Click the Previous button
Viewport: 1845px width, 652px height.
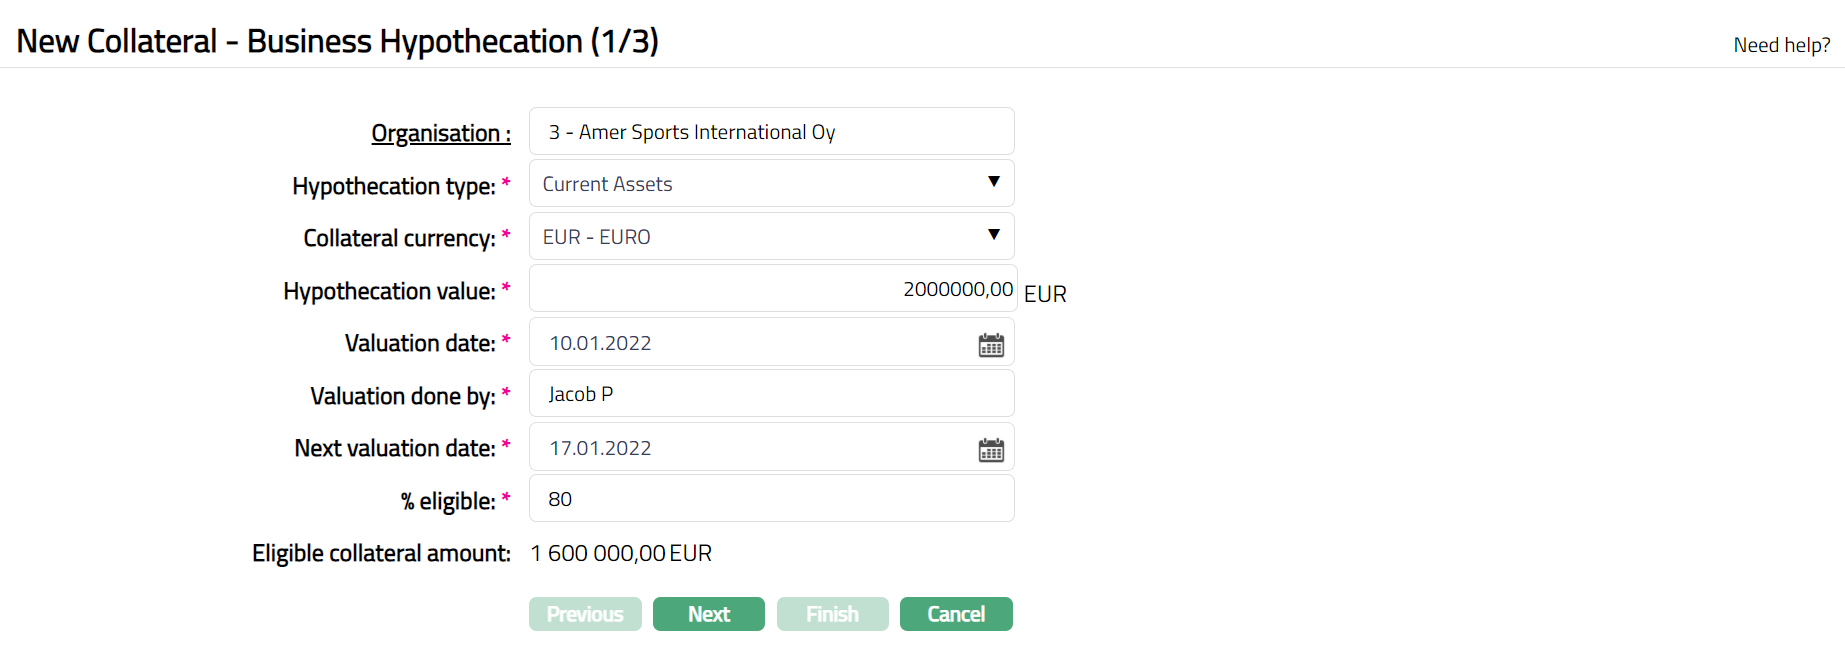585,614
